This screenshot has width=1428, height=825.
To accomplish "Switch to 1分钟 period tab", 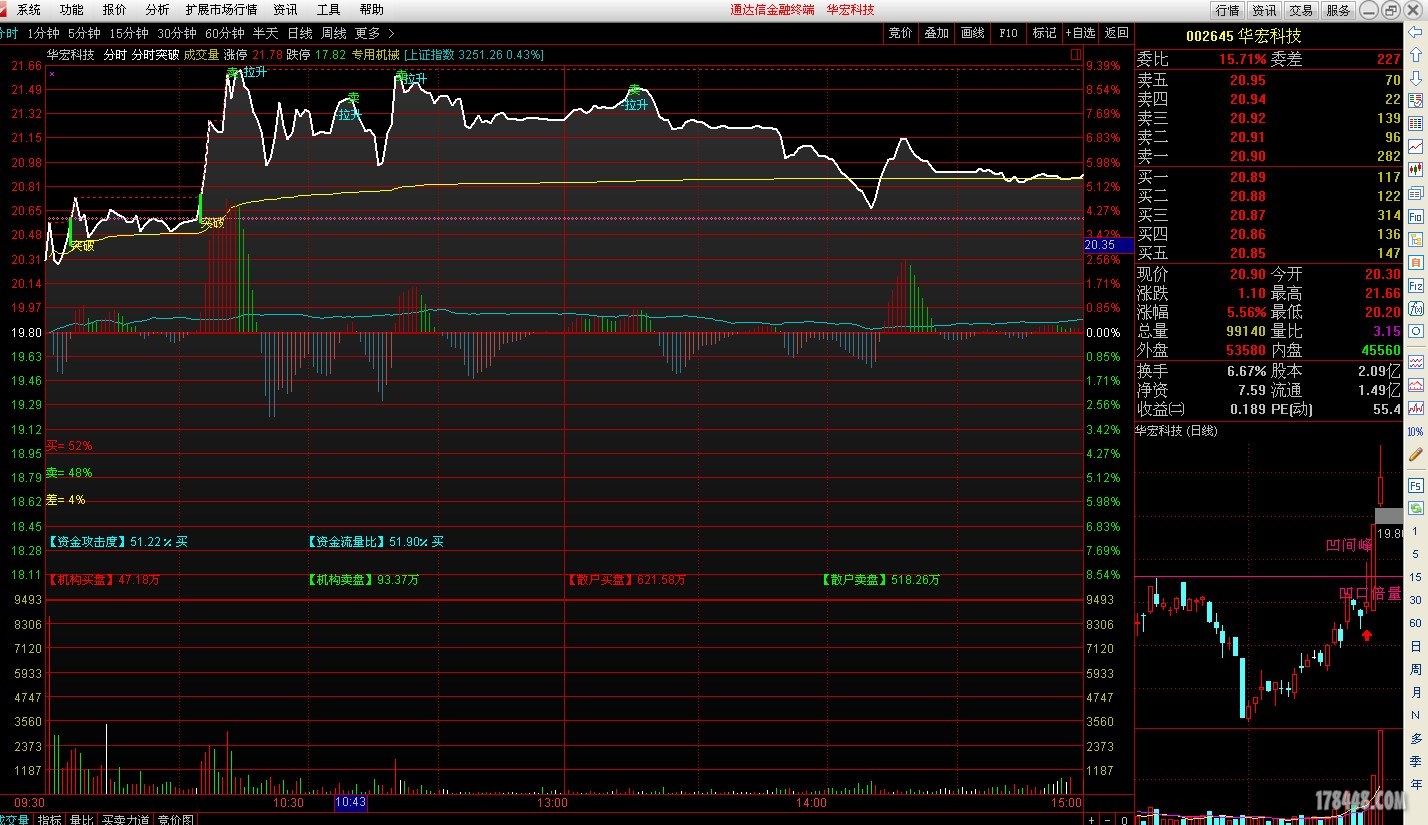I will pyautogui.click(x=43, y=33).
